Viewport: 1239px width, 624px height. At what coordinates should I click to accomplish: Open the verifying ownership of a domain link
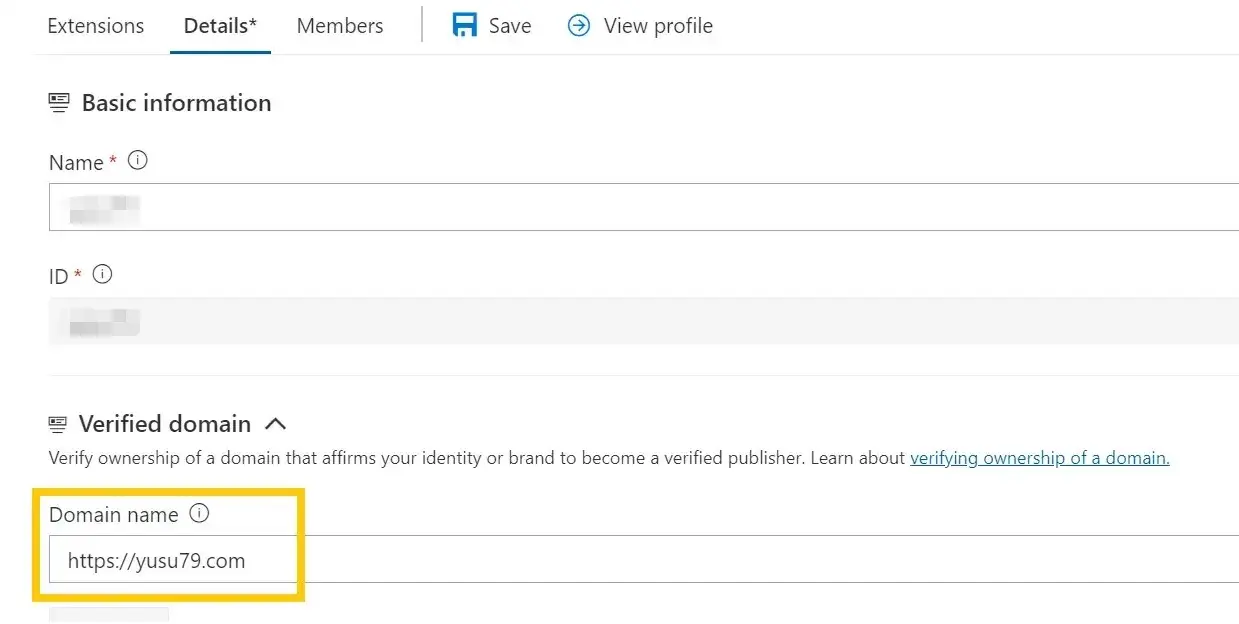(x=1039, y=458)
